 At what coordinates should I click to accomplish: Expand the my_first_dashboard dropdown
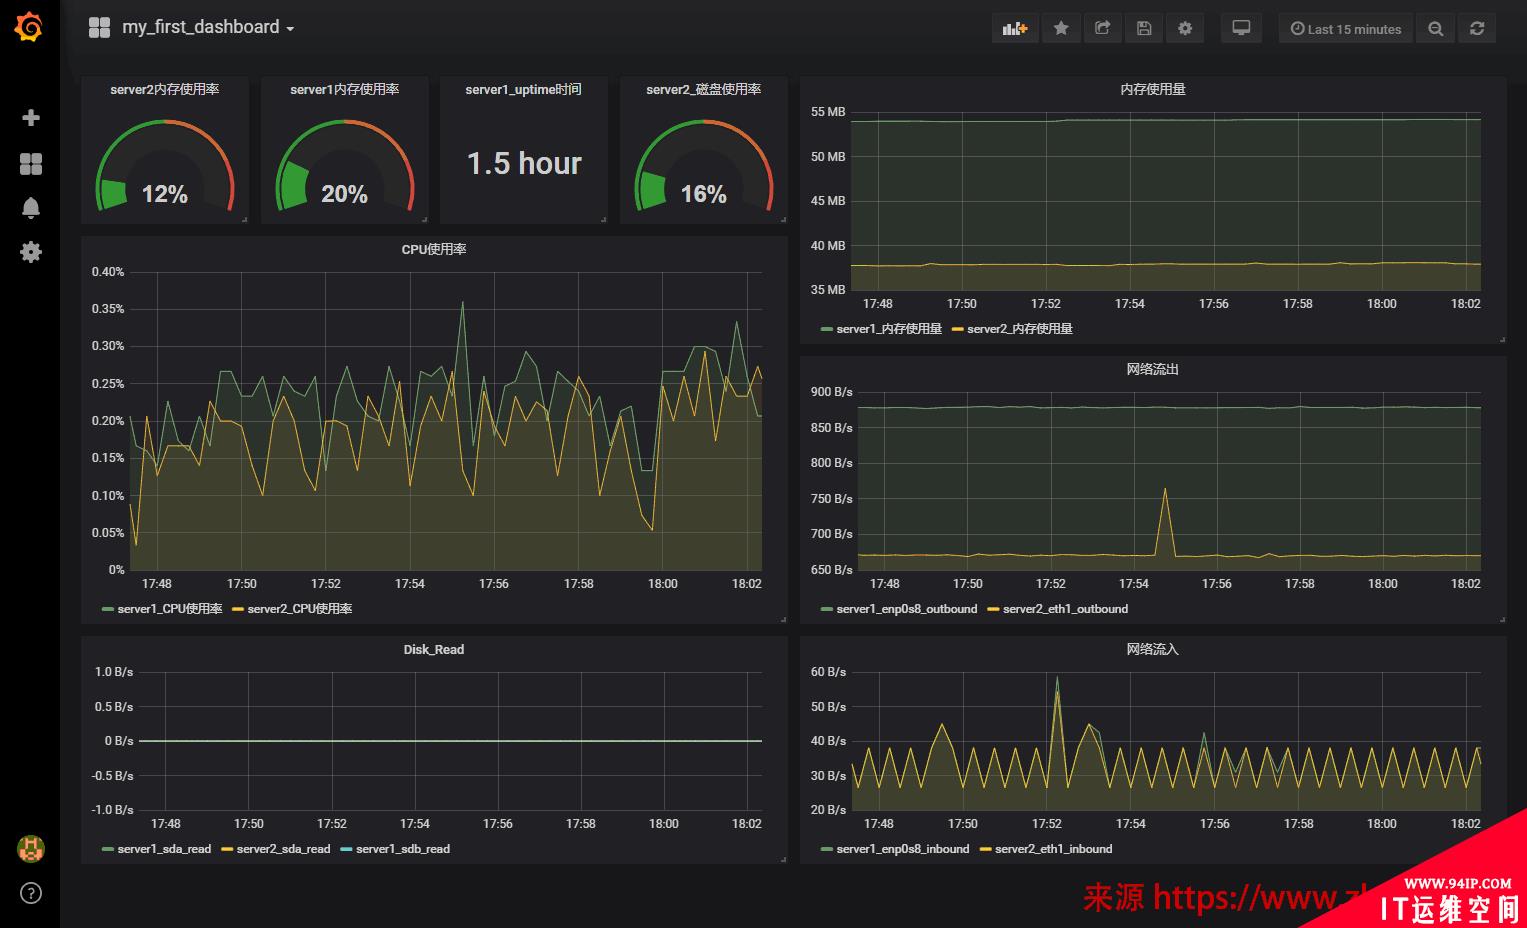(x=208, y=28)
